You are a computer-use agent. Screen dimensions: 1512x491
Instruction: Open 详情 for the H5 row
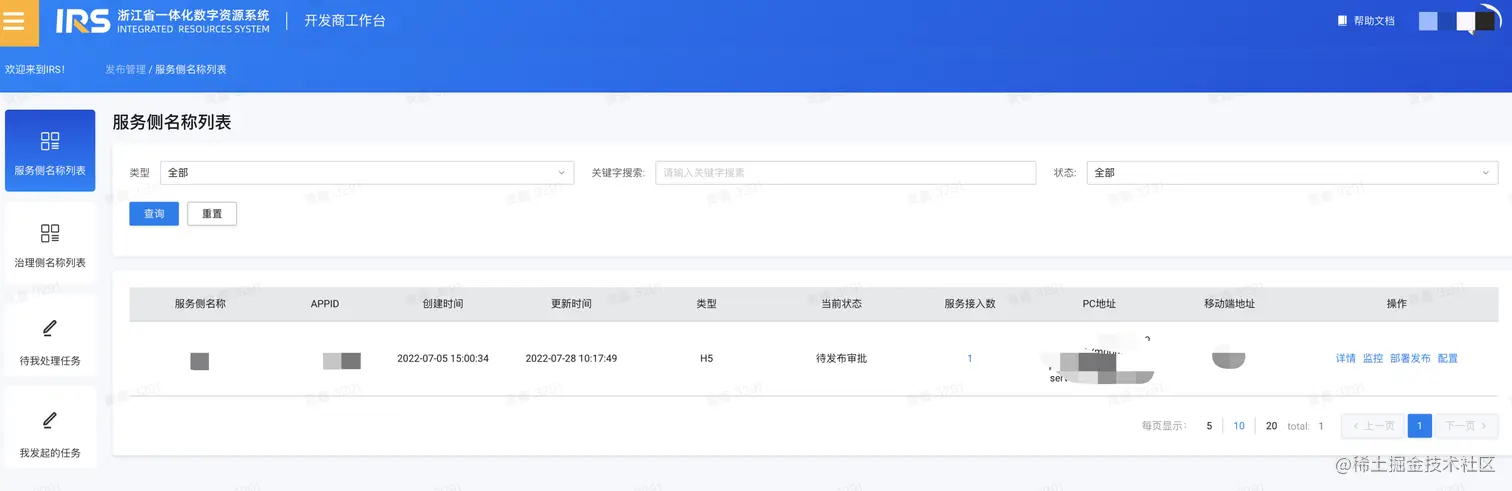click(x=1346, y=358)
